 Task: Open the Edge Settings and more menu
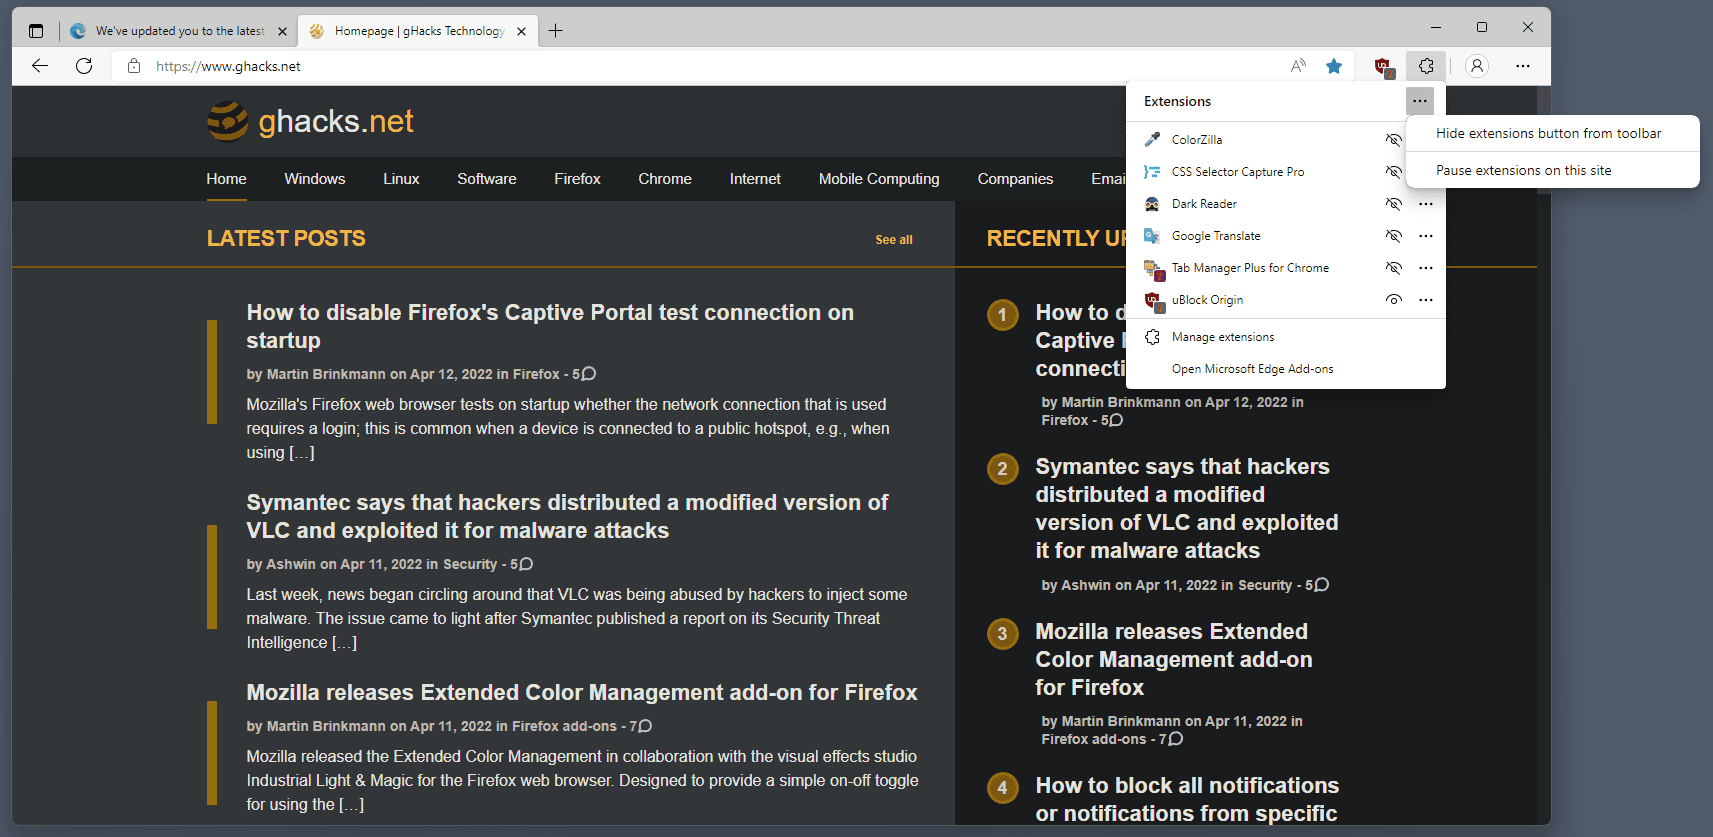pyautogui.click(x=1523, y=66)
